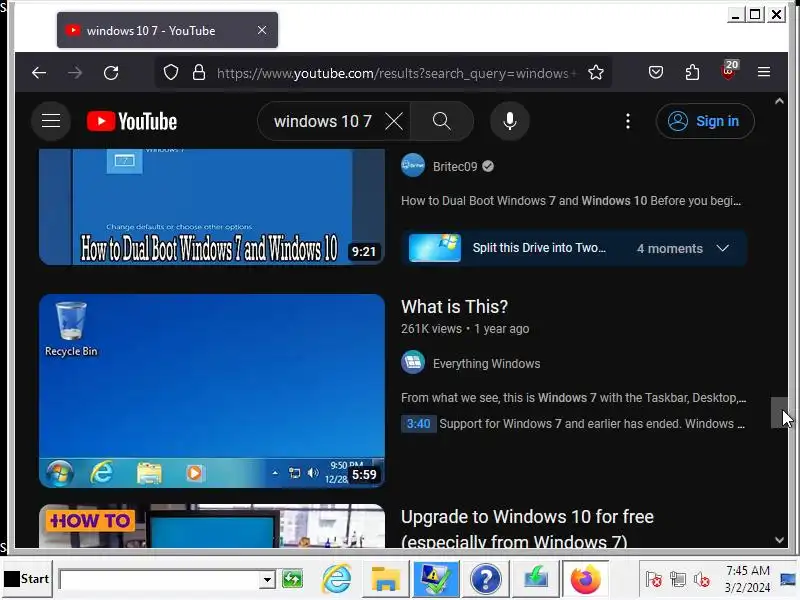Expand the '4 moments' chapters chevron
Screen dimensions: 800x600
tap(722, 248)
